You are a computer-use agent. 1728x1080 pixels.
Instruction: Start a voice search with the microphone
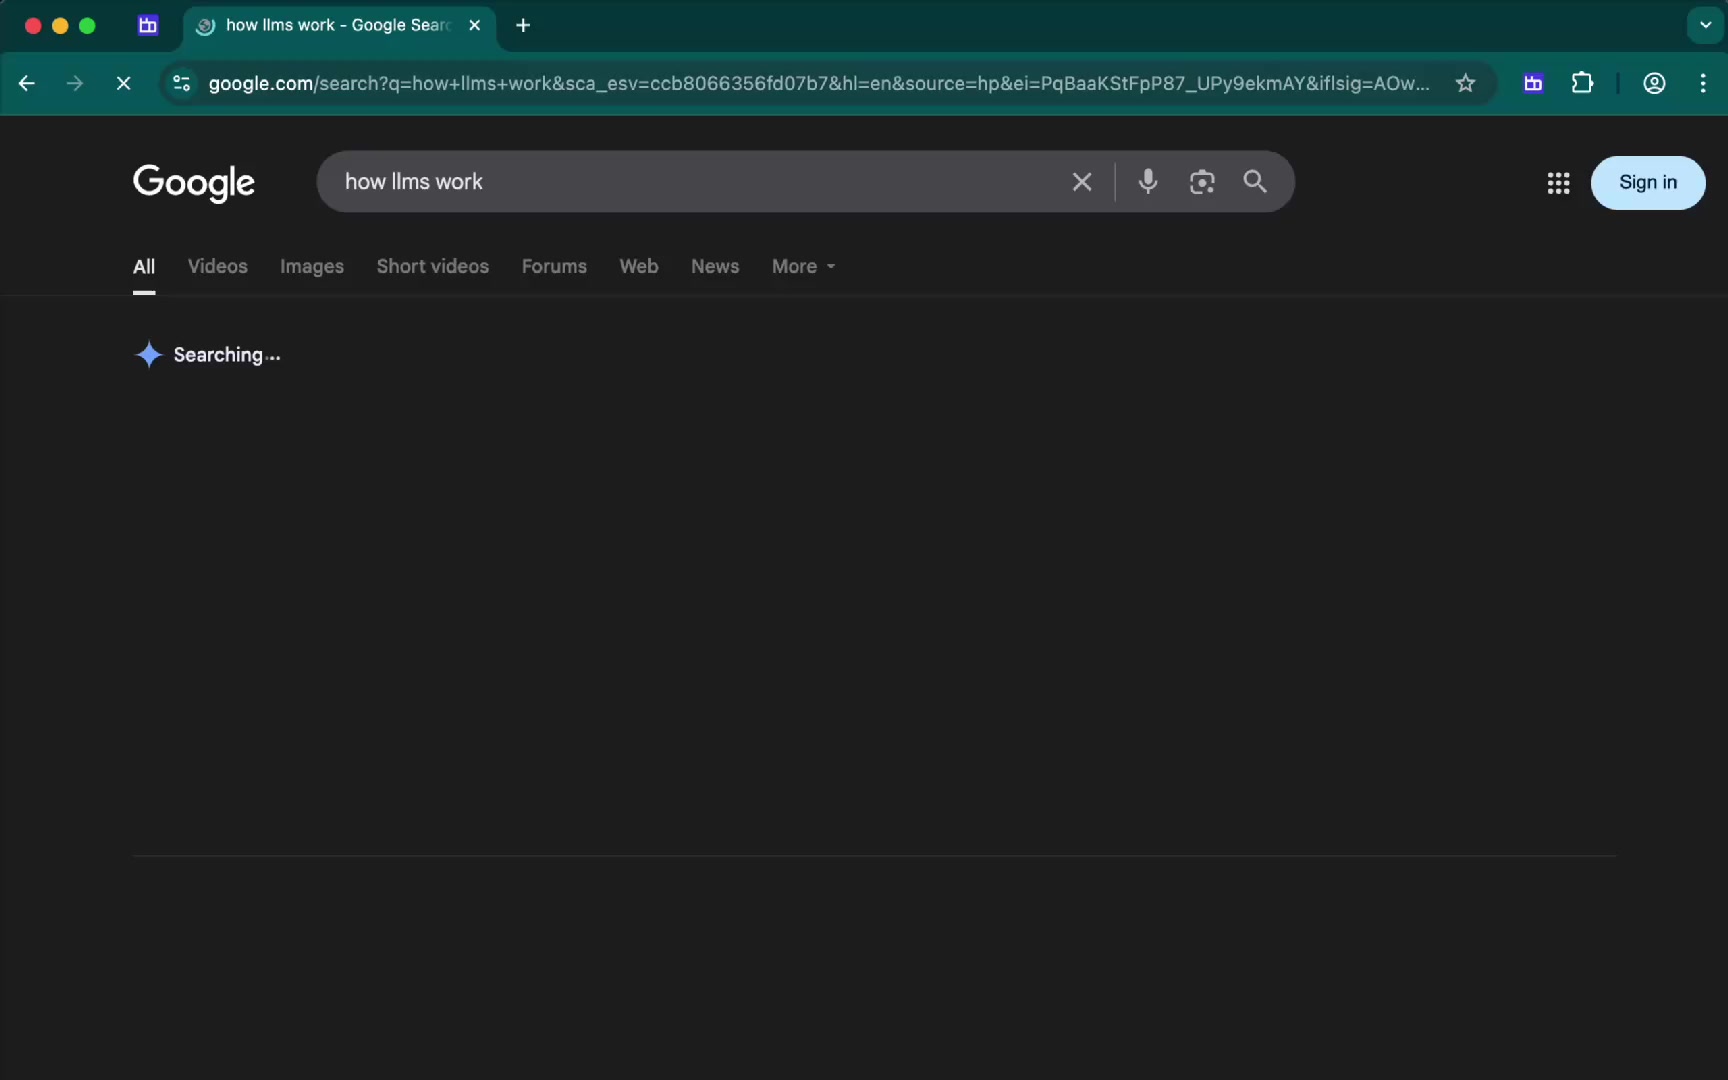(1147, 181)
